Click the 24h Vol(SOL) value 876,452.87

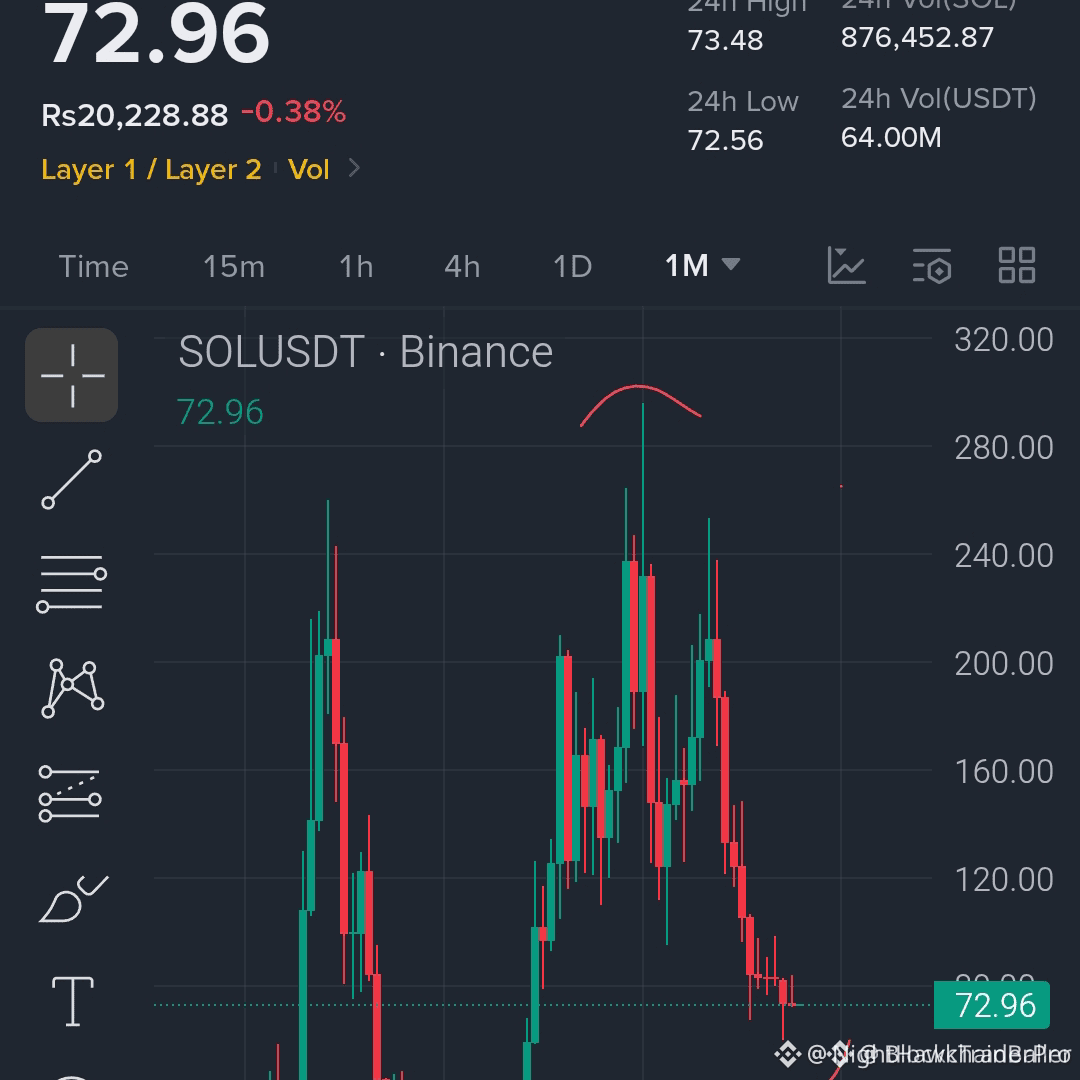[917, 37]
